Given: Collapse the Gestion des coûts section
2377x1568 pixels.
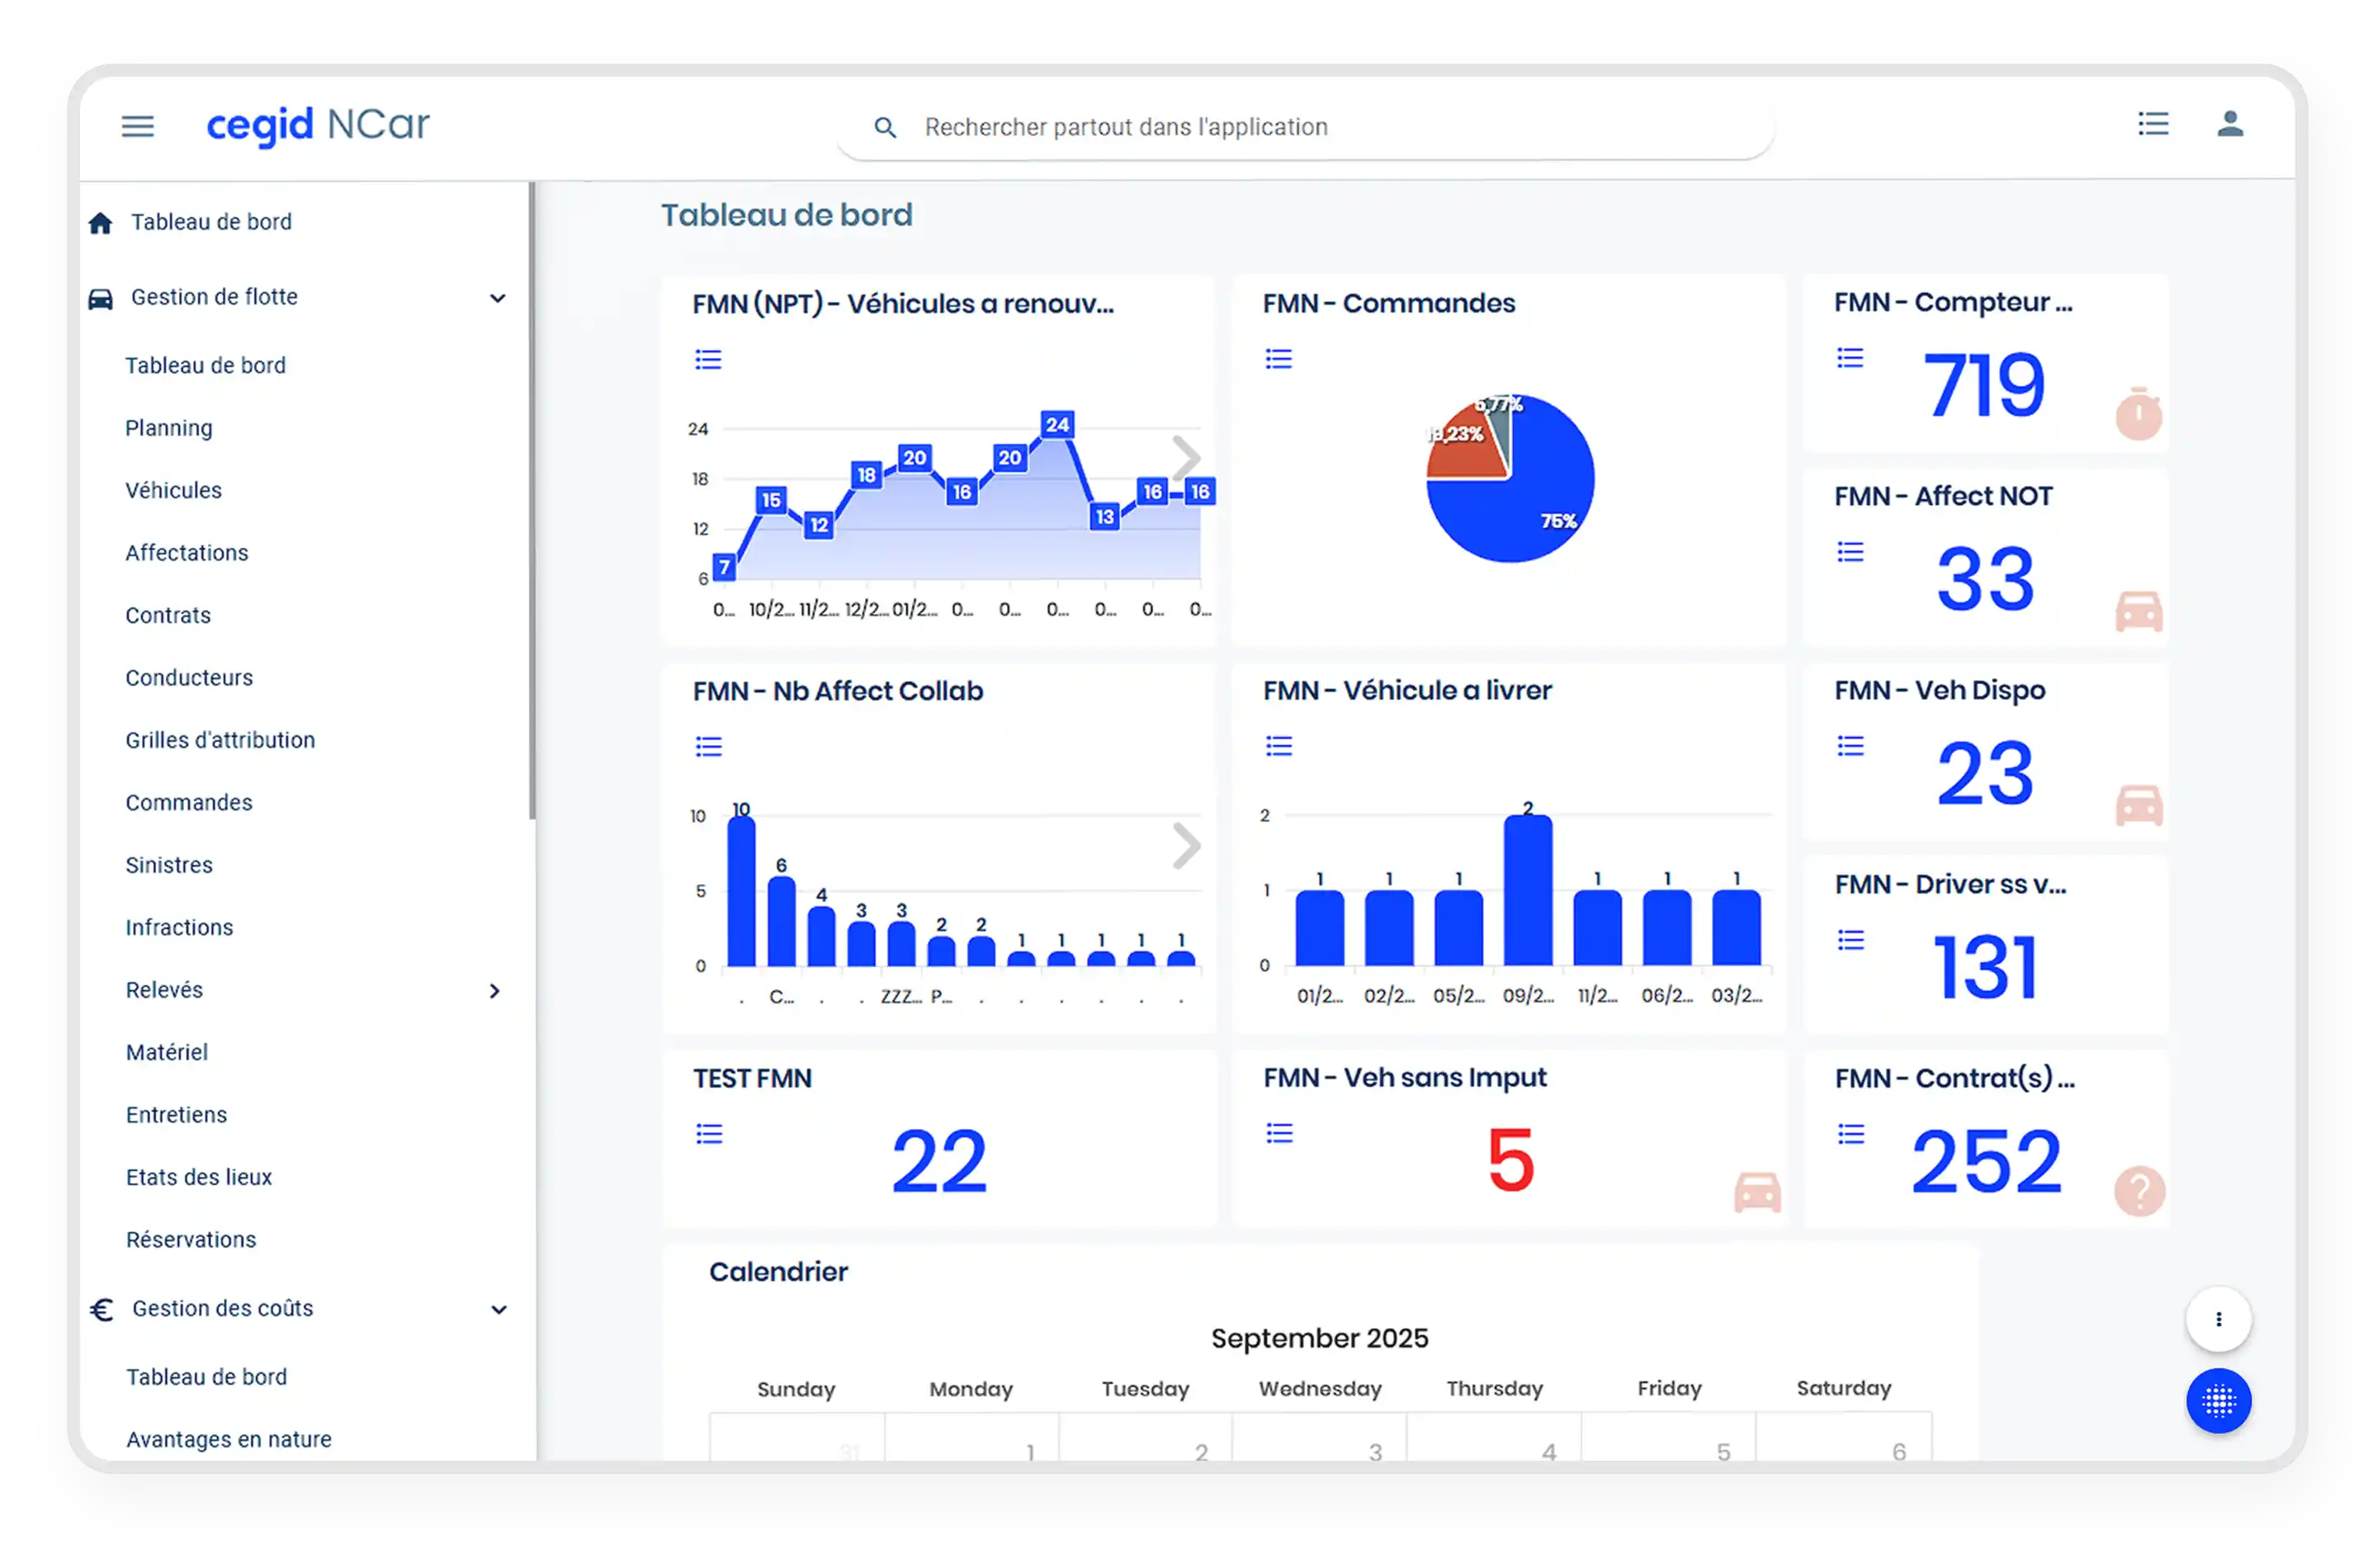Looking at the screenshot, I should [x=498, y=1310].
